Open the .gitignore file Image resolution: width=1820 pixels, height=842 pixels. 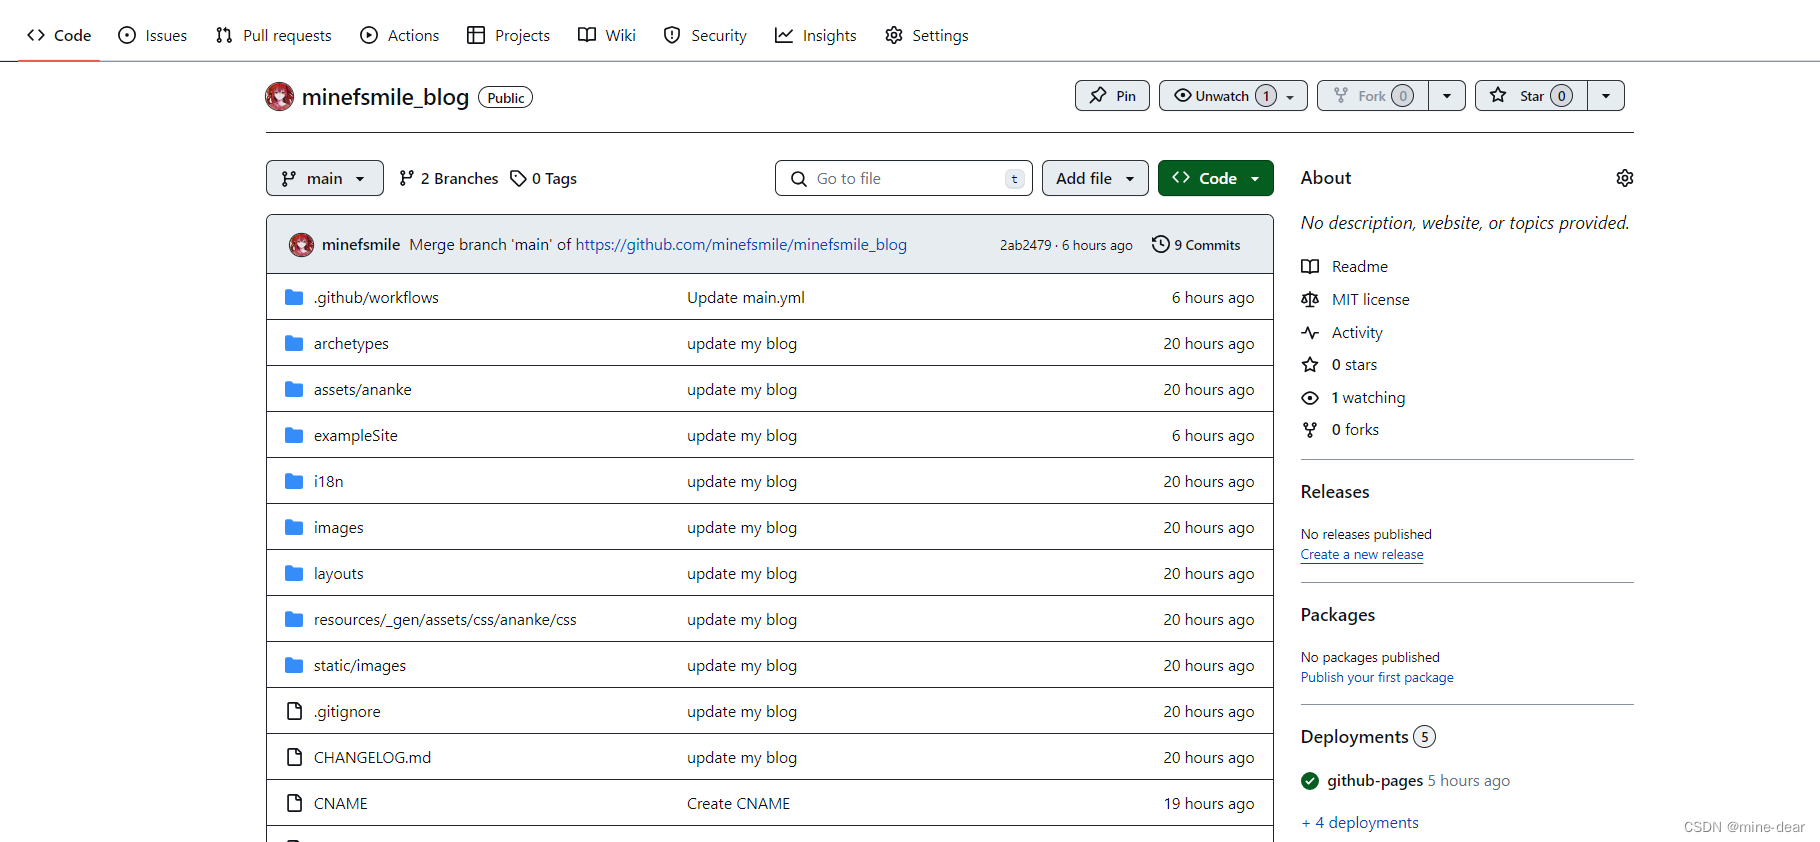[x=347, y=711]
